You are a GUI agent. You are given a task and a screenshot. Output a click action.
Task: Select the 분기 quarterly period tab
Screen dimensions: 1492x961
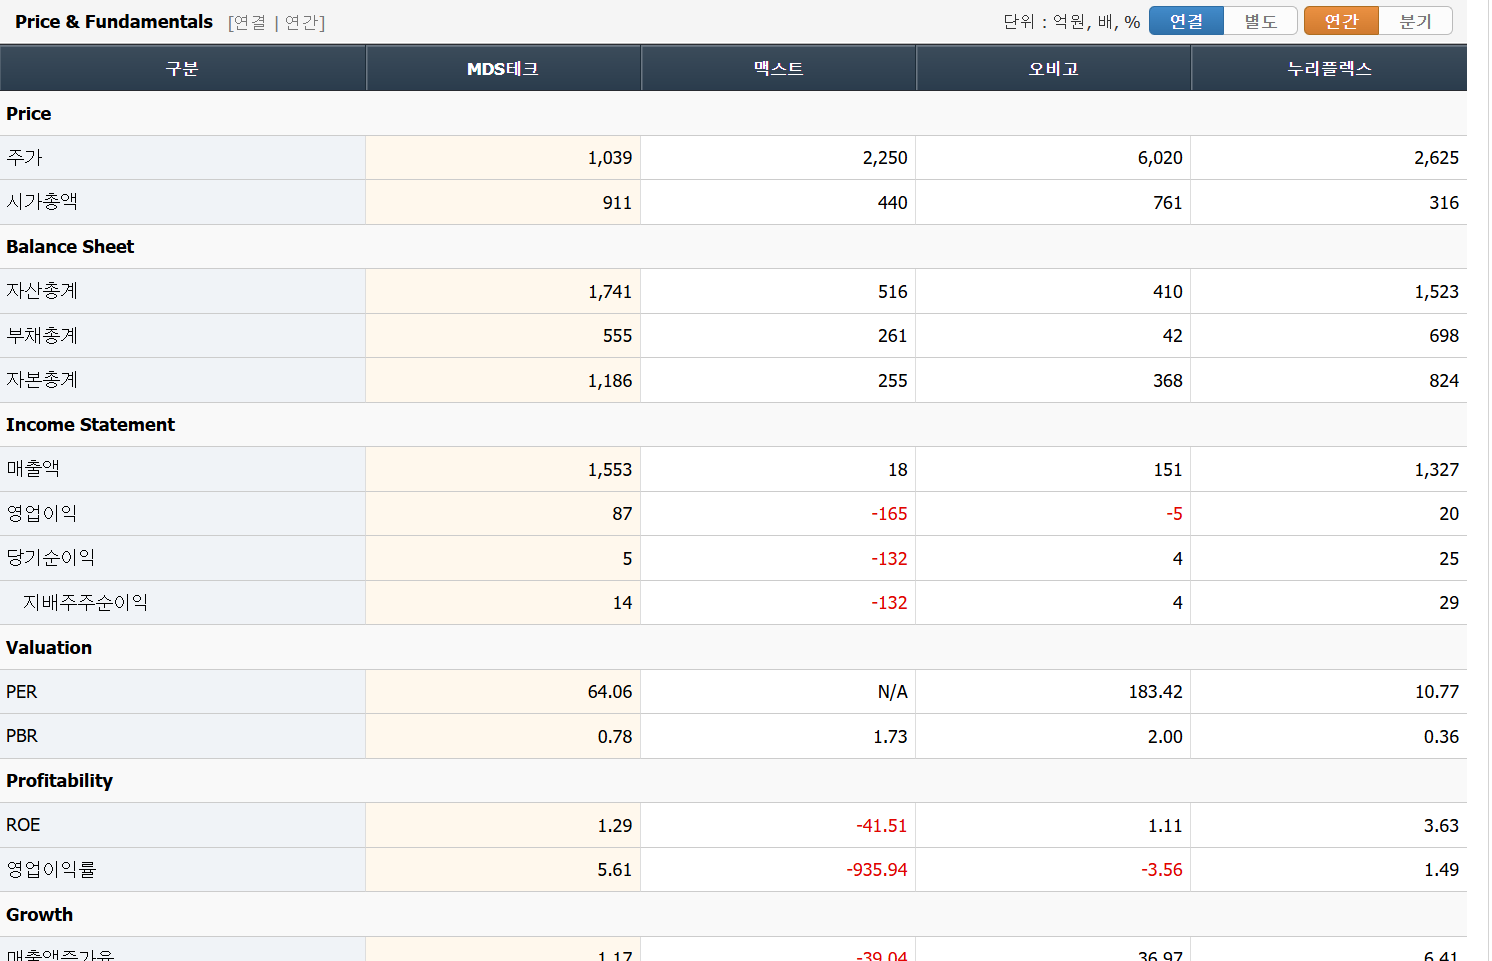pos(1415,21)
